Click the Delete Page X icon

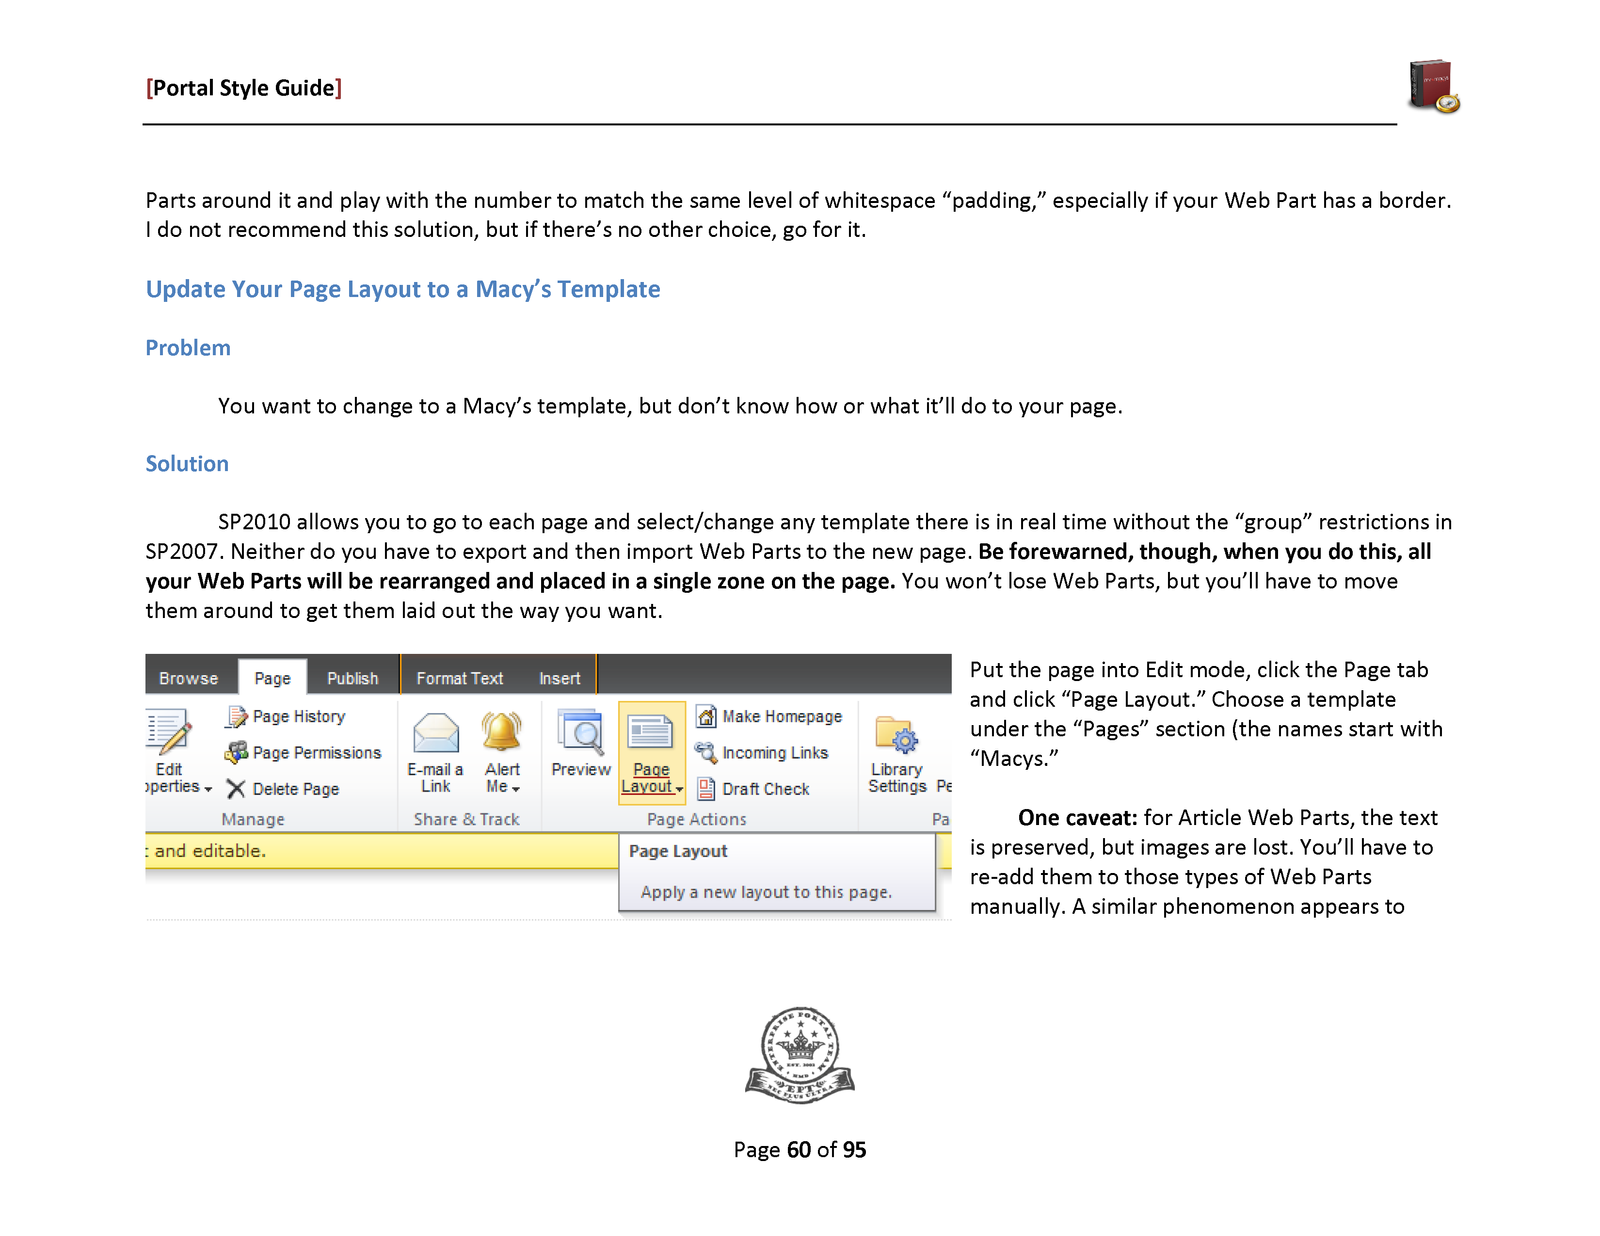236,789
